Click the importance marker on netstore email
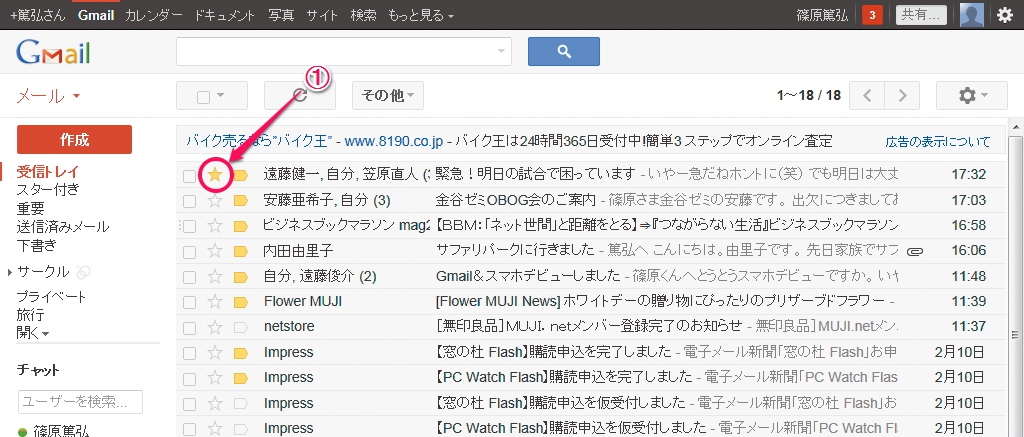 click(240, 326)
